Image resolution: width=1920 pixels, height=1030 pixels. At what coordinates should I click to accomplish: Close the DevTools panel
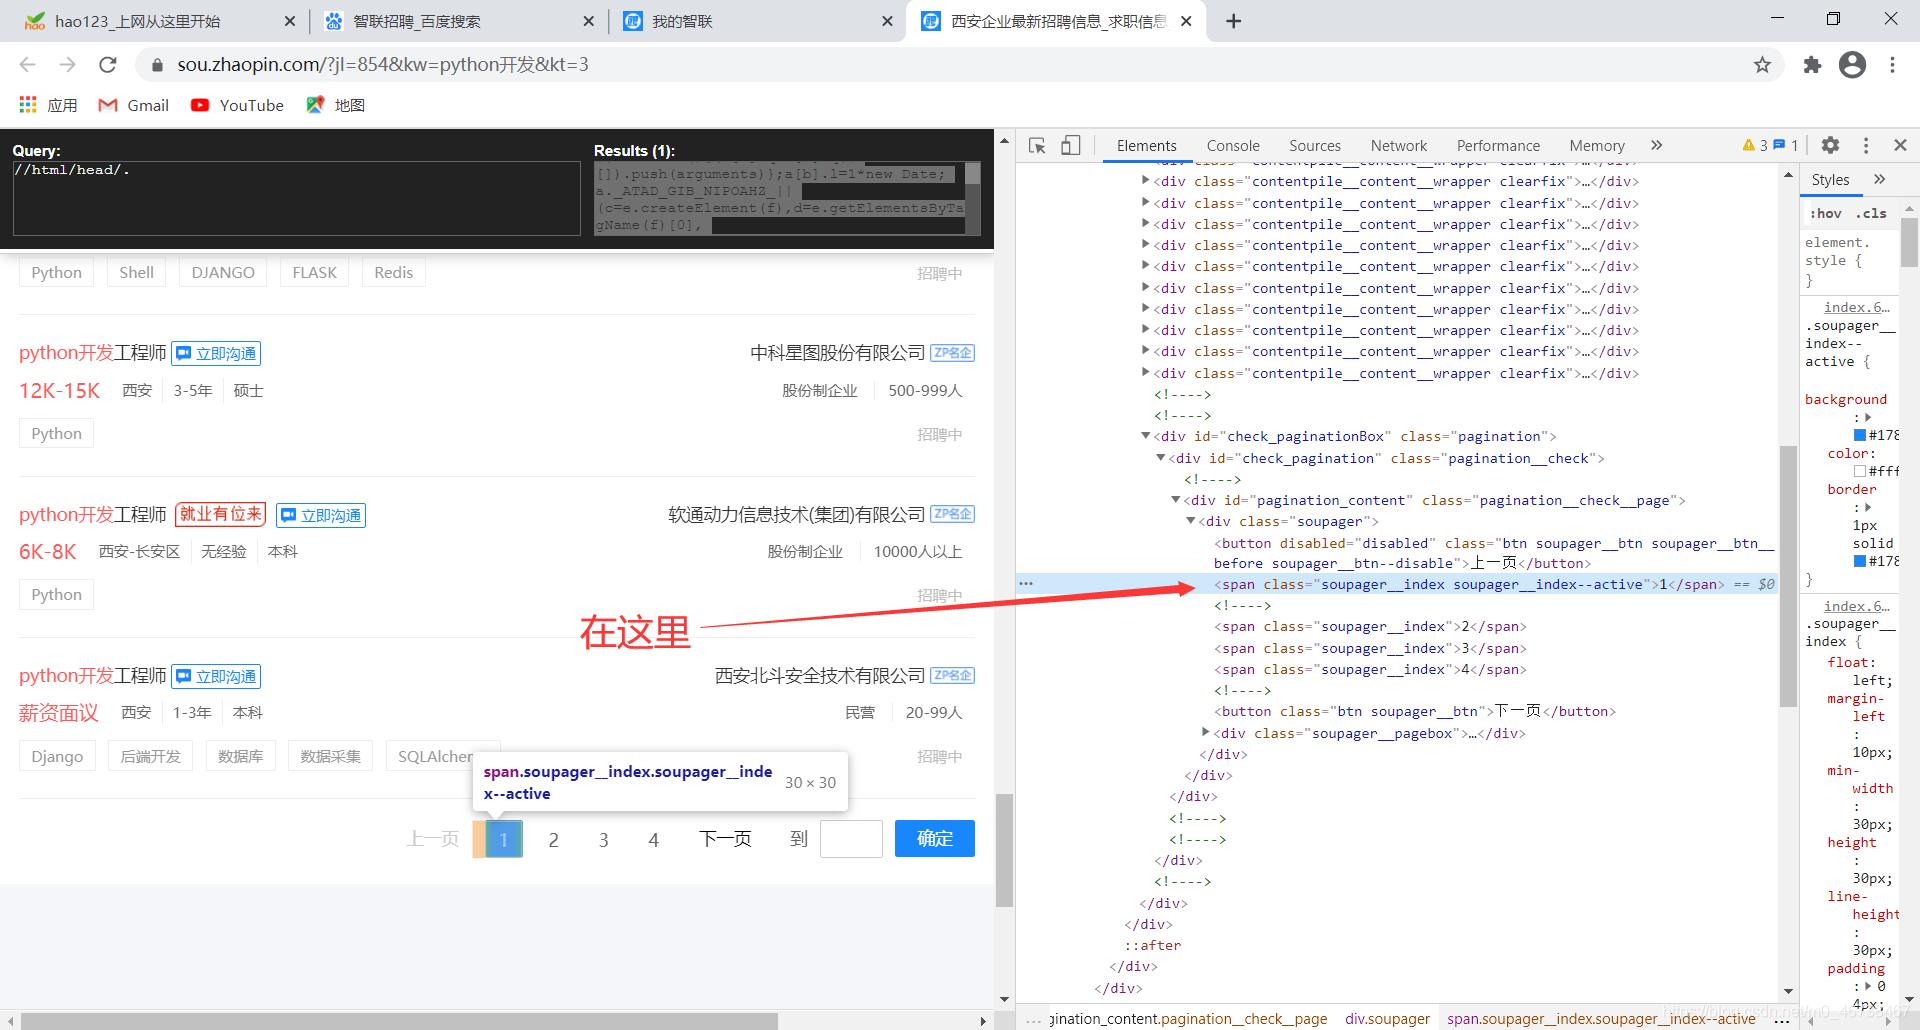point(1900,145)
